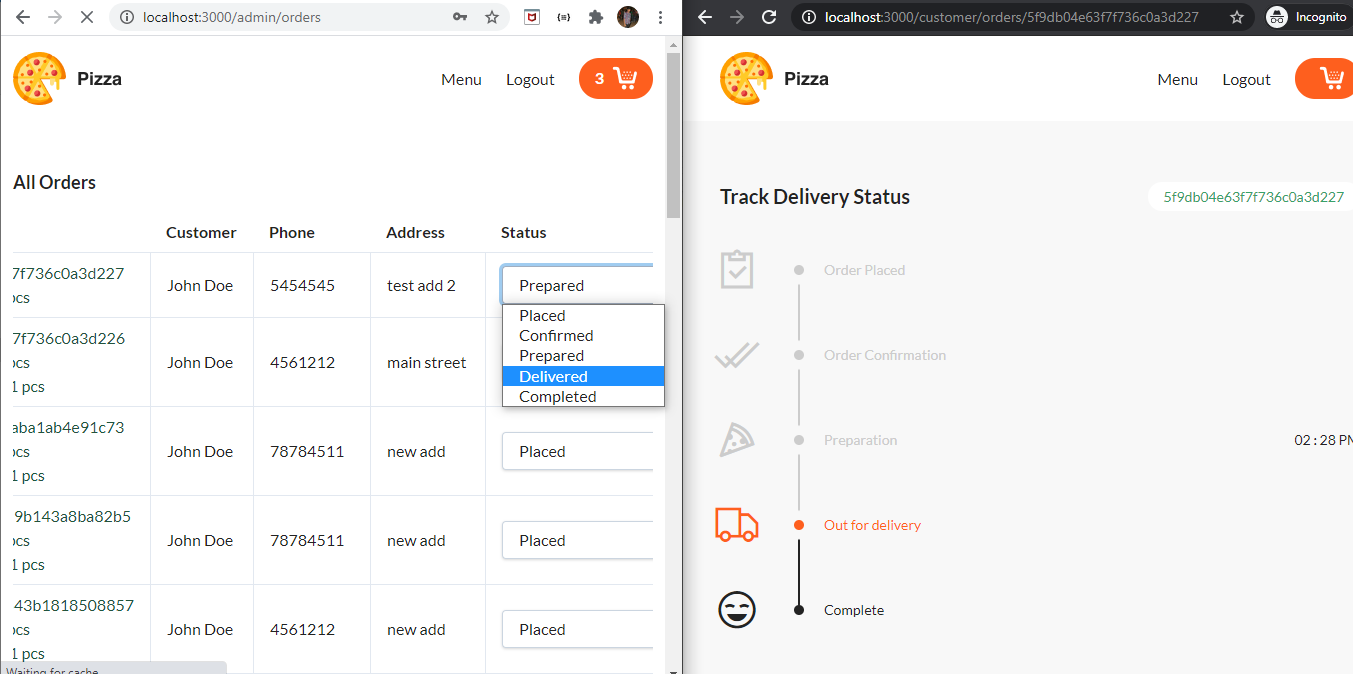Screen dimensions: 1353x674
Task: Open status dropdown for order ending 43b1818508857
Action: click(x=577, y=629)
